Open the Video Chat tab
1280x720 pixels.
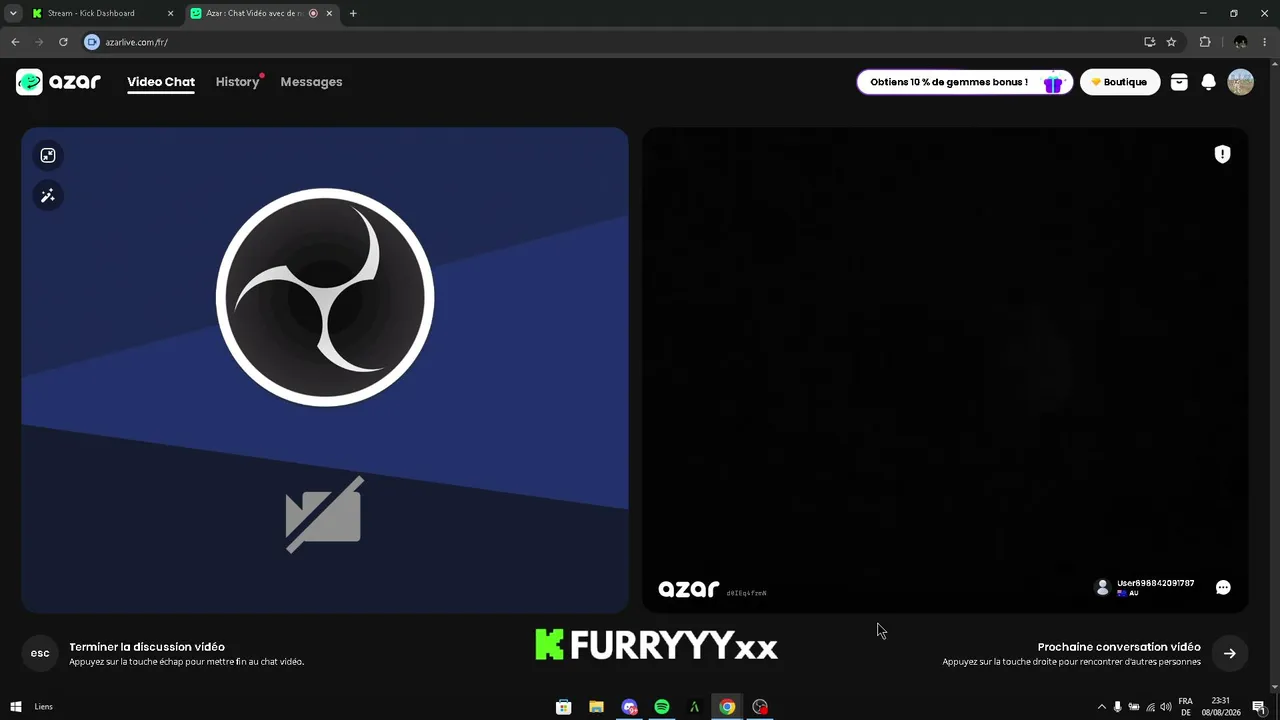pyautogui.click(x=161, y=82)
